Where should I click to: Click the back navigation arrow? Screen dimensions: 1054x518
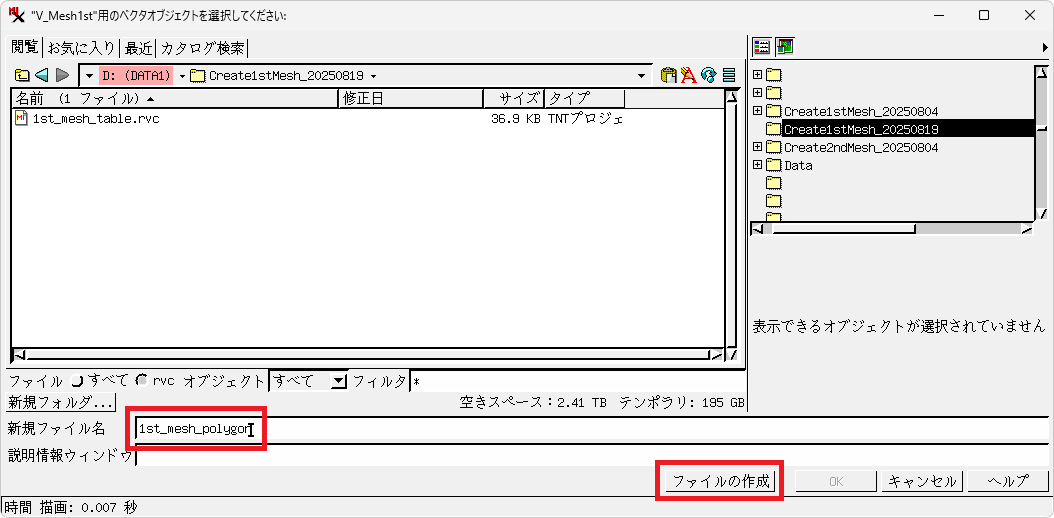click(42, 75)
